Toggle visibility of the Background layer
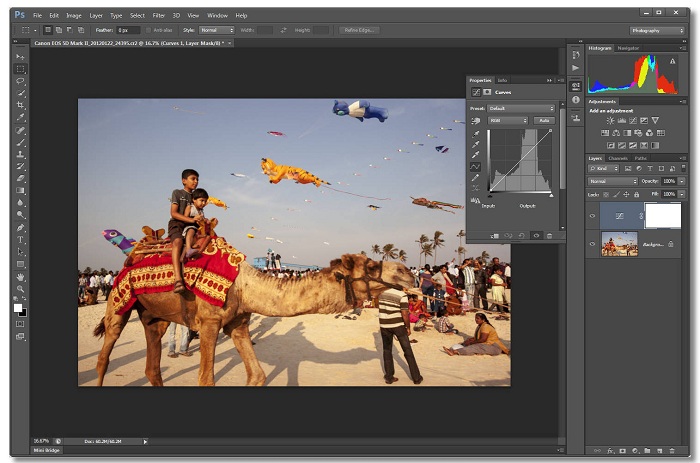 point(592,244)
